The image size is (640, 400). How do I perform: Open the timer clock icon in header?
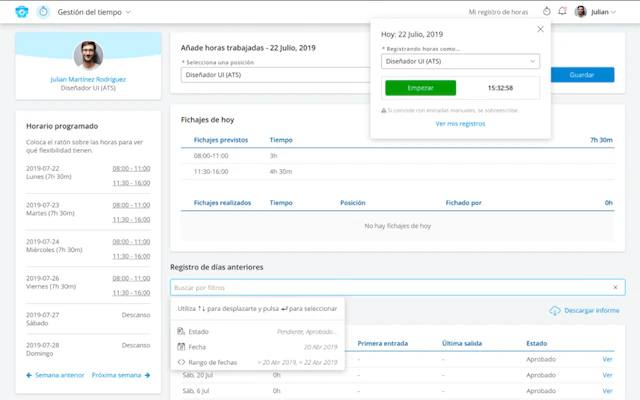tap(547, 11)
